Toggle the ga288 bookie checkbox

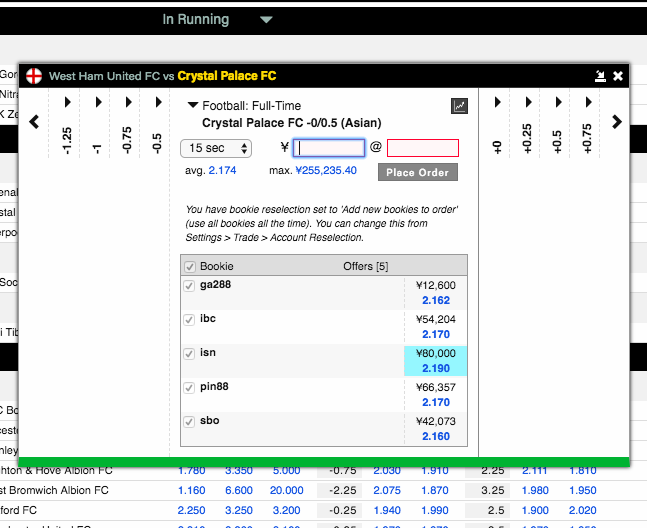[x=189, y=286]
